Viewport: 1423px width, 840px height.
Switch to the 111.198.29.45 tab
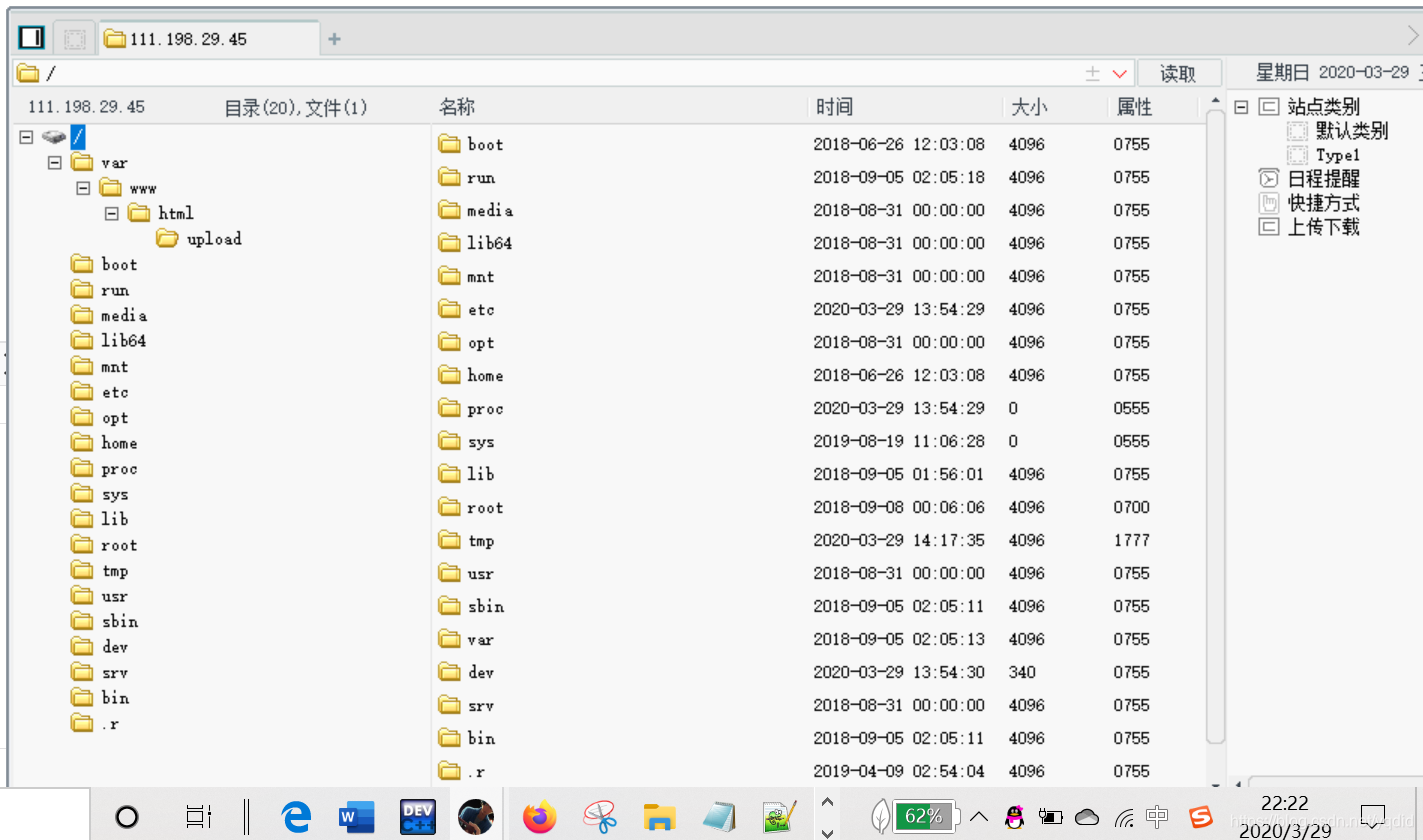208,39
